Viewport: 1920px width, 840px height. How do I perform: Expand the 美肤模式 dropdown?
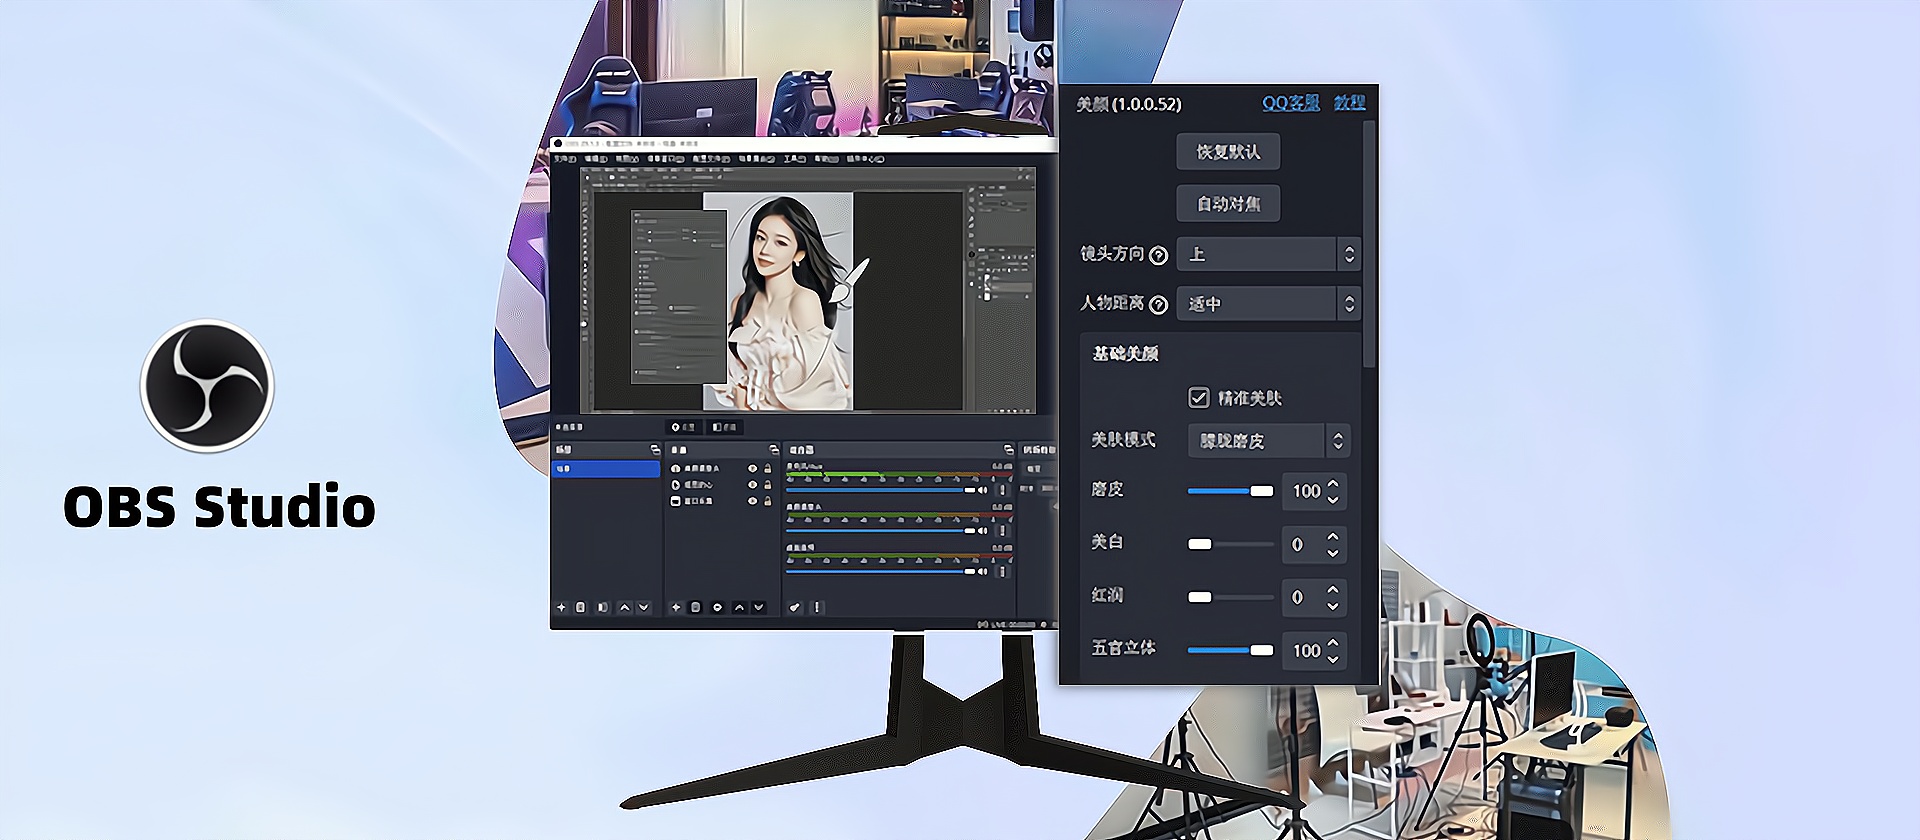pyautogui.click(x=1268, y=441)
